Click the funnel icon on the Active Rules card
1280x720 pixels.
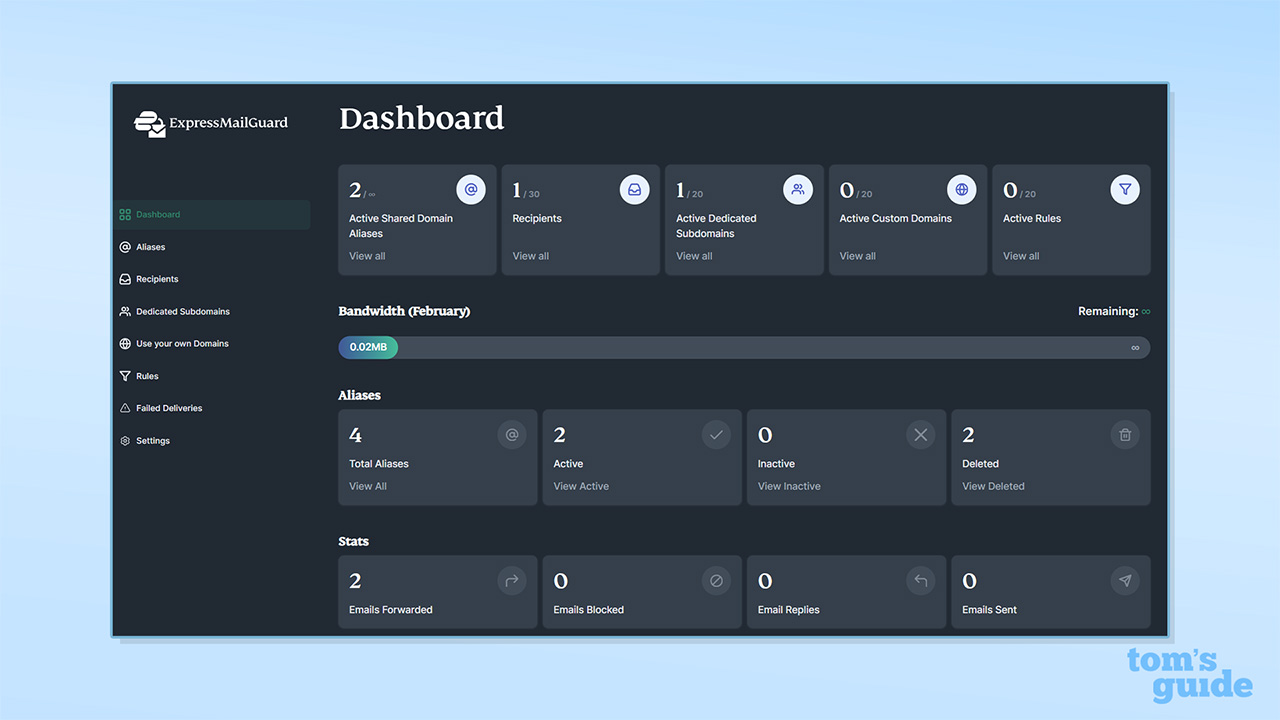pyautogui.click(x=1125, y=189)
